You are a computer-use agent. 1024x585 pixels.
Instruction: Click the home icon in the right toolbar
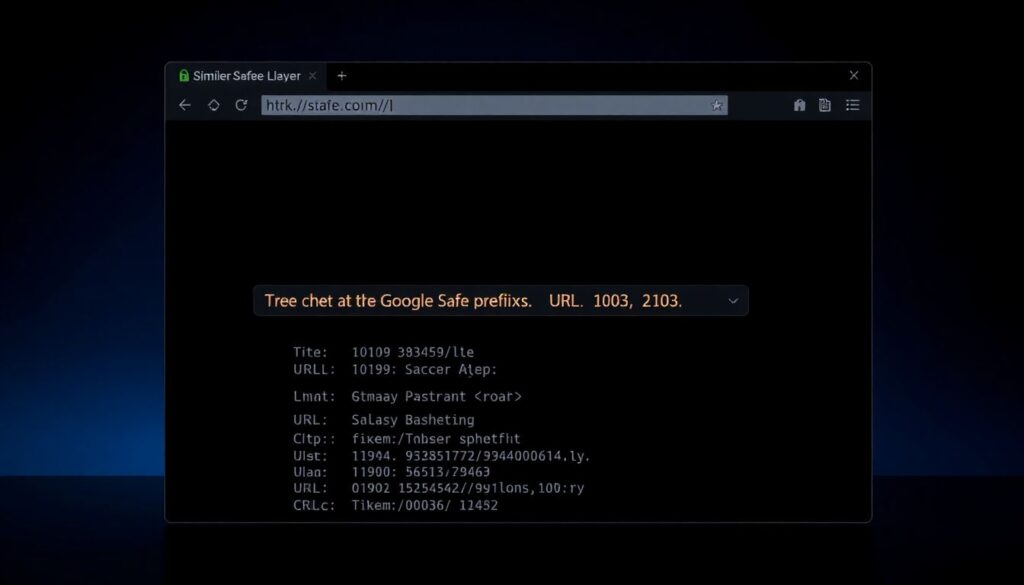point(799,105)
